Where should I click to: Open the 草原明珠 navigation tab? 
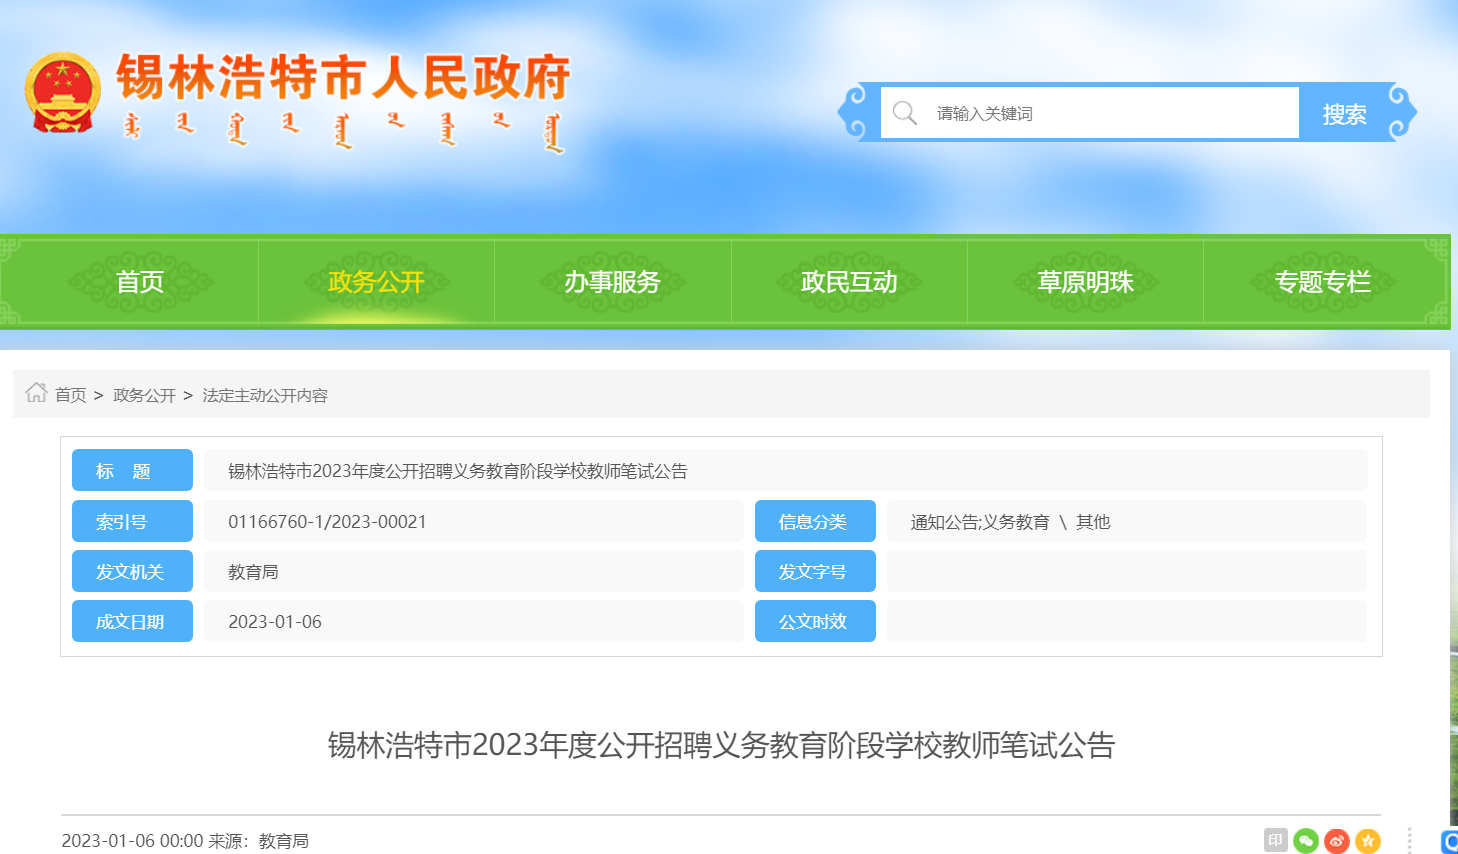point(1085,282)
